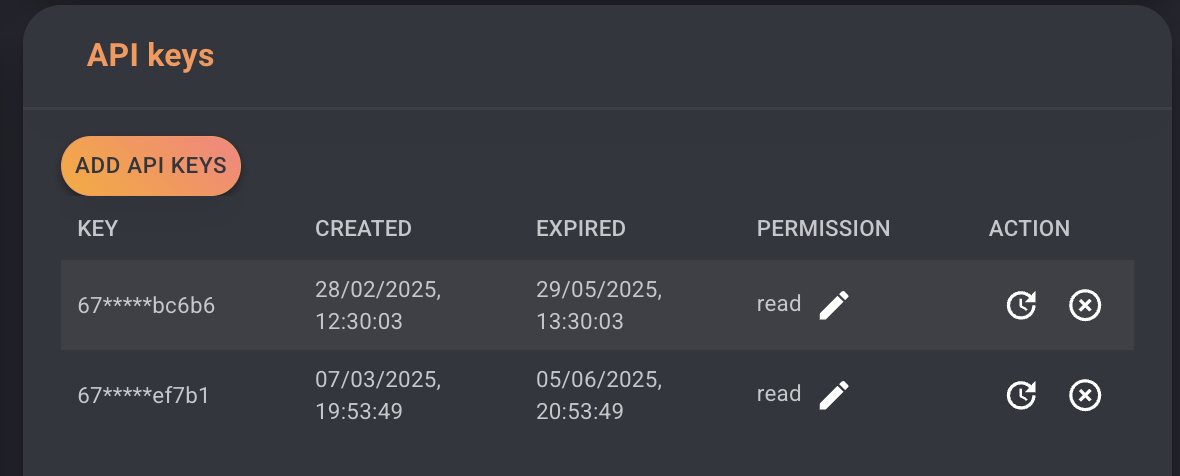Edit permission for key 67*****bc6b6
The width and height of the screenshot is (1180, 476).
pyautogui.click(x=834, y=305)
